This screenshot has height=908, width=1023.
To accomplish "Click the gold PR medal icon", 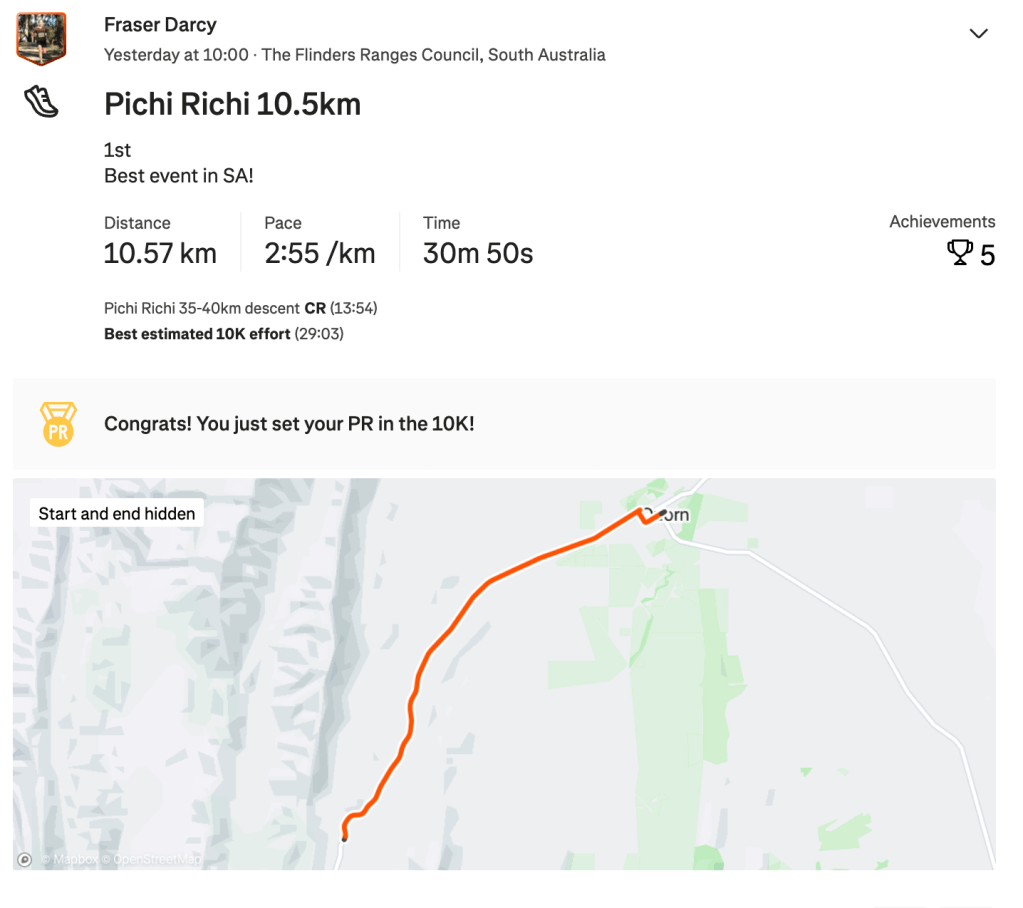I will [58, 424].
